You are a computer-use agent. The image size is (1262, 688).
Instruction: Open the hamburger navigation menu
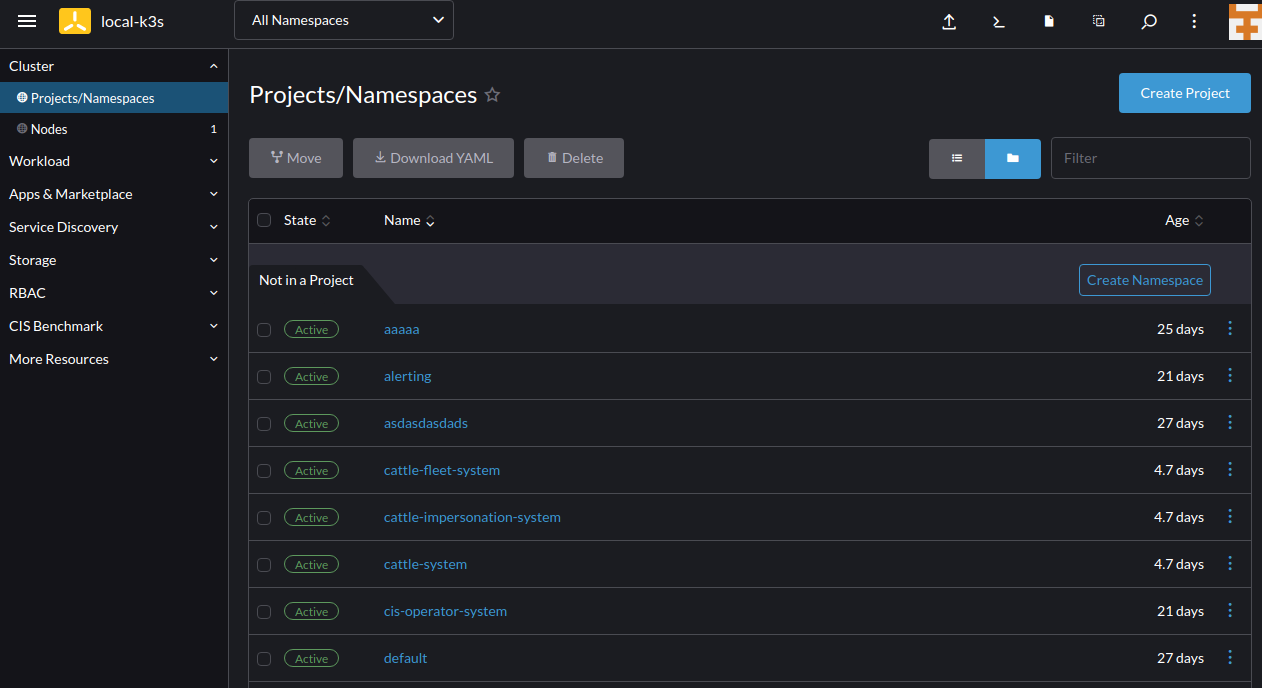27,21
